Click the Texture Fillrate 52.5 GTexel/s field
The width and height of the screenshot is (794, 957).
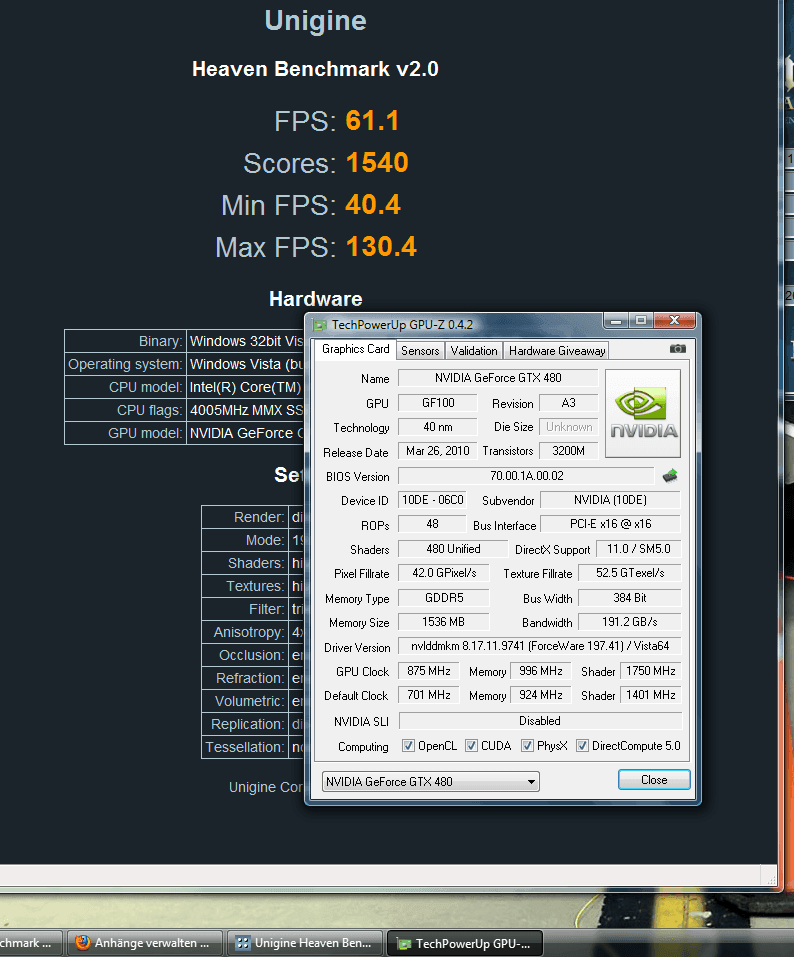coord(630,573)
